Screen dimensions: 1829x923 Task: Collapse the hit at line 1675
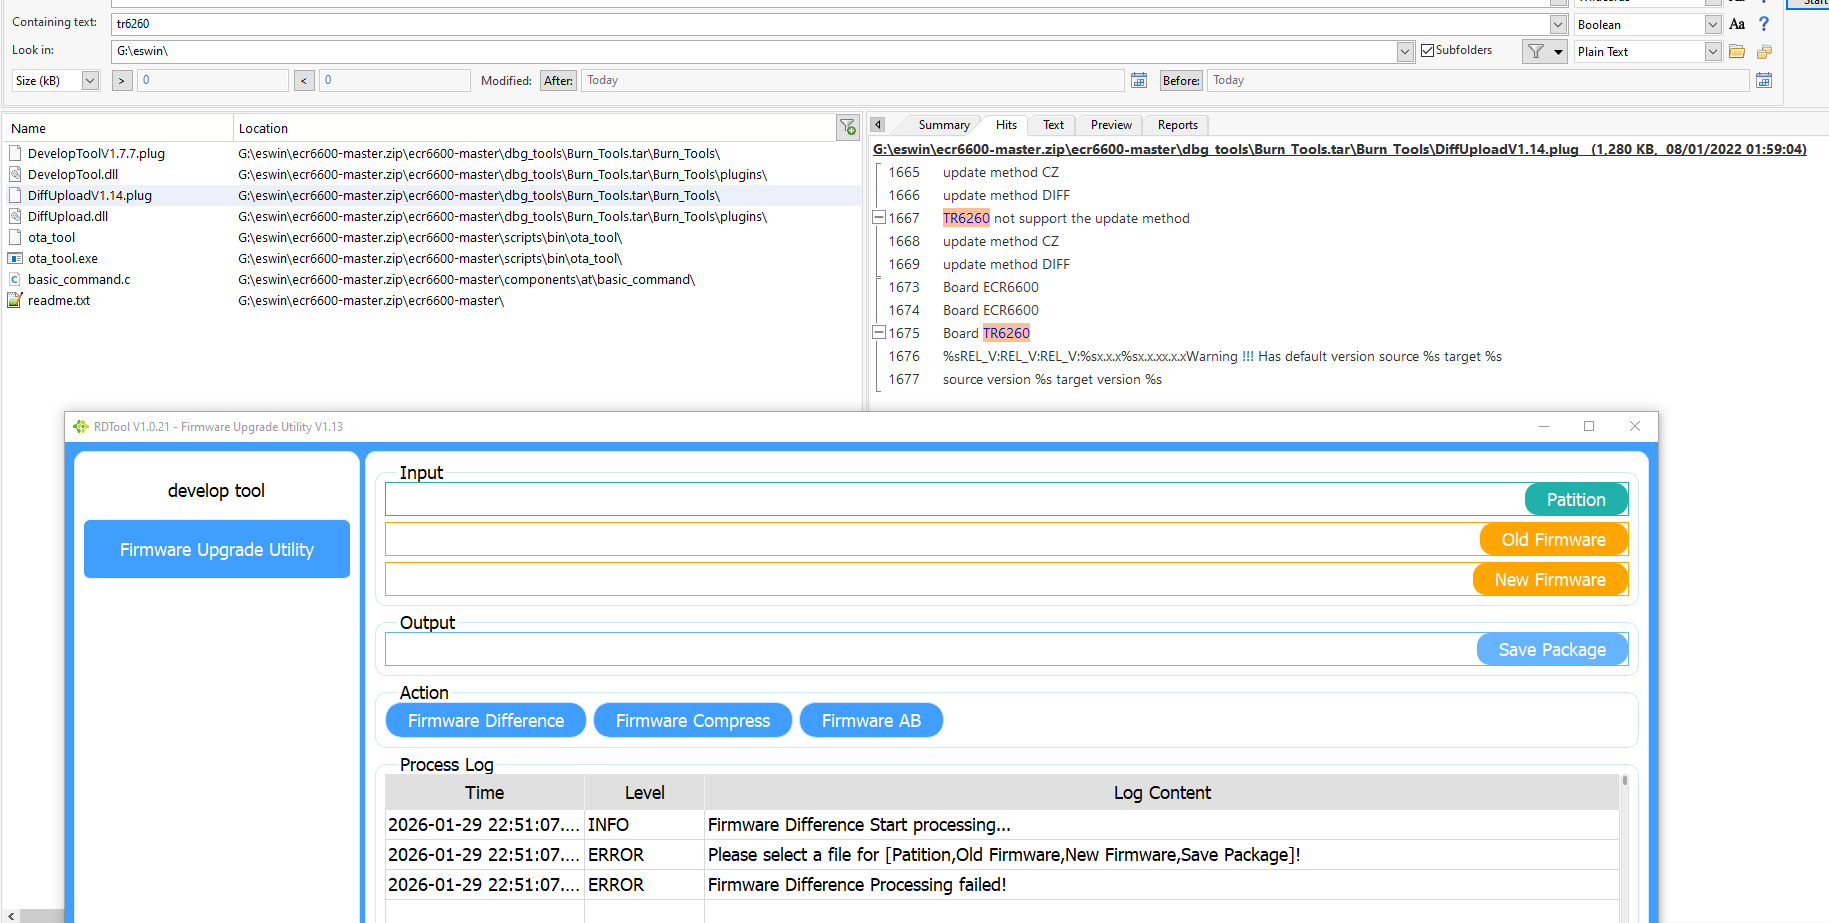click(879, 332)
